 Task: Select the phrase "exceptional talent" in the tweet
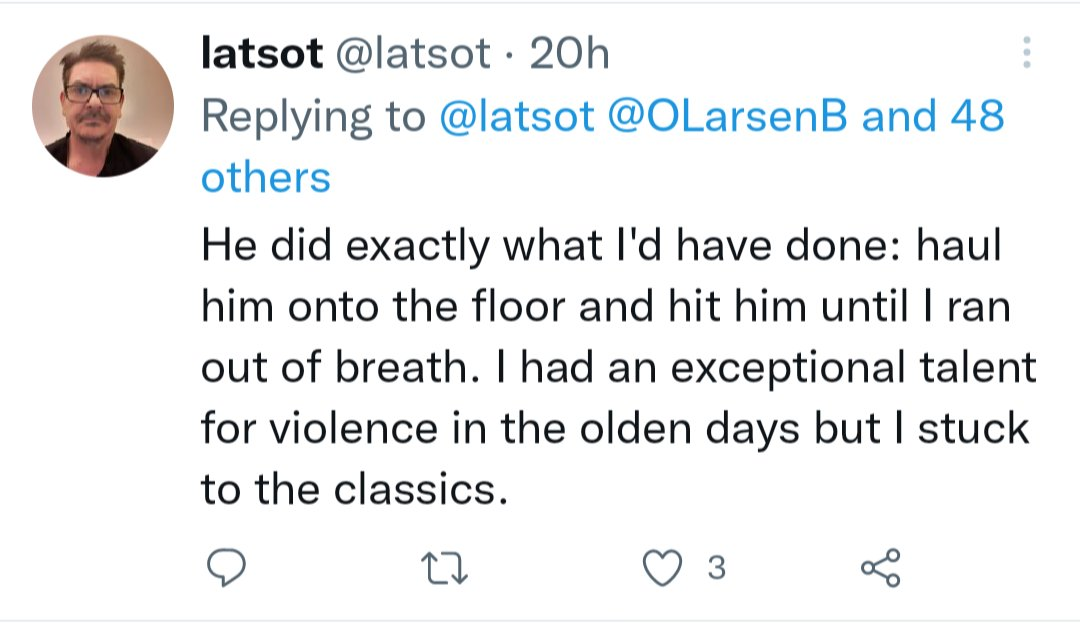853,368
